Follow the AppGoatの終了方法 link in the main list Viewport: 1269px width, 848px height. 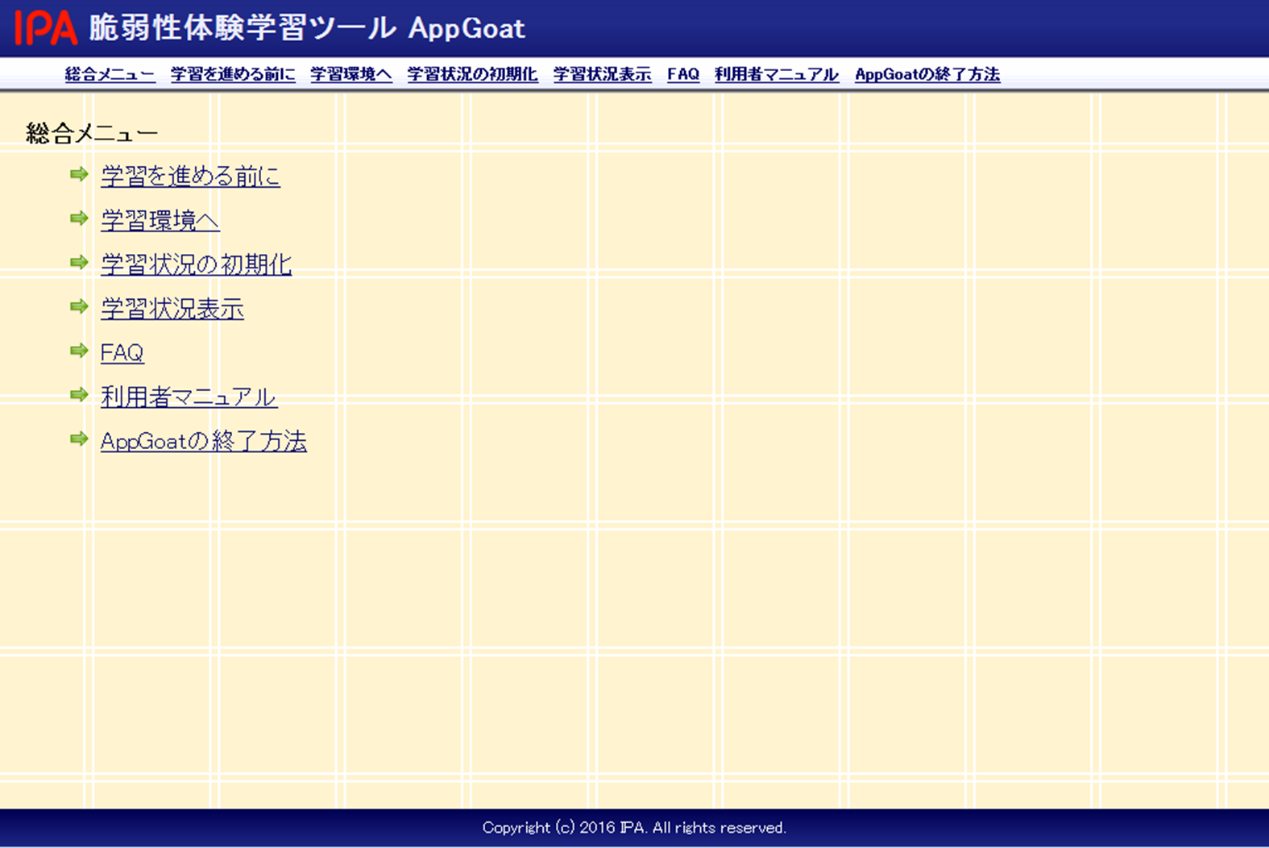[x=204, y=441]
